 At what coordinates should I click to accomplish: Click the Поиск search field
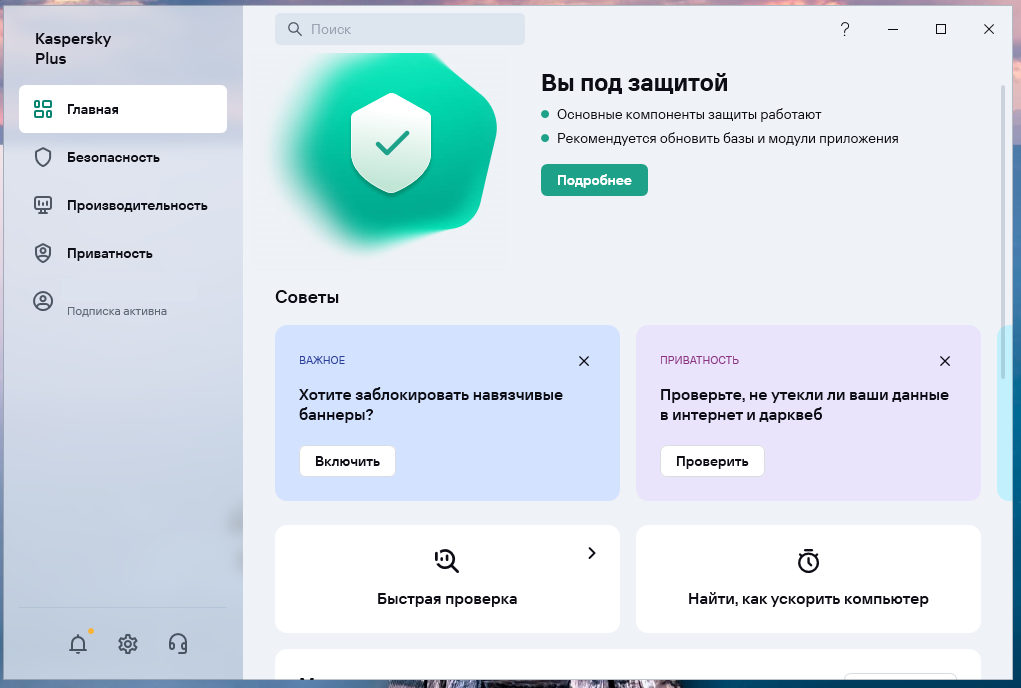(x=400, y=29)
